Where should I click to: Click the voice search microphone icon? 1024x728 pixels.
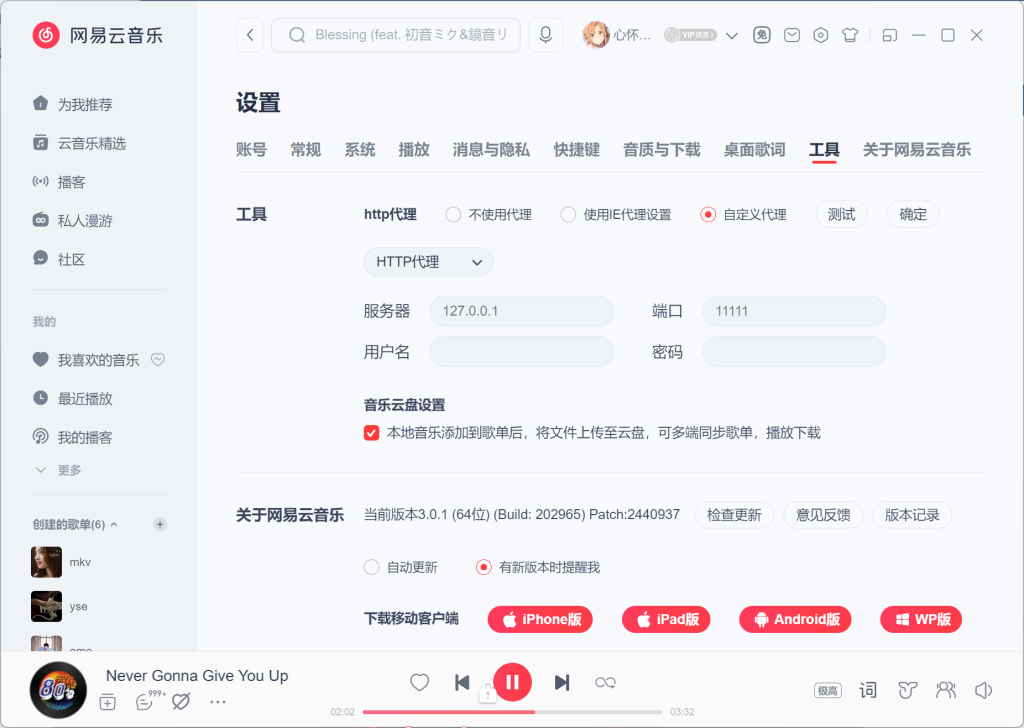pyautogui.click(x=545, y=35)
